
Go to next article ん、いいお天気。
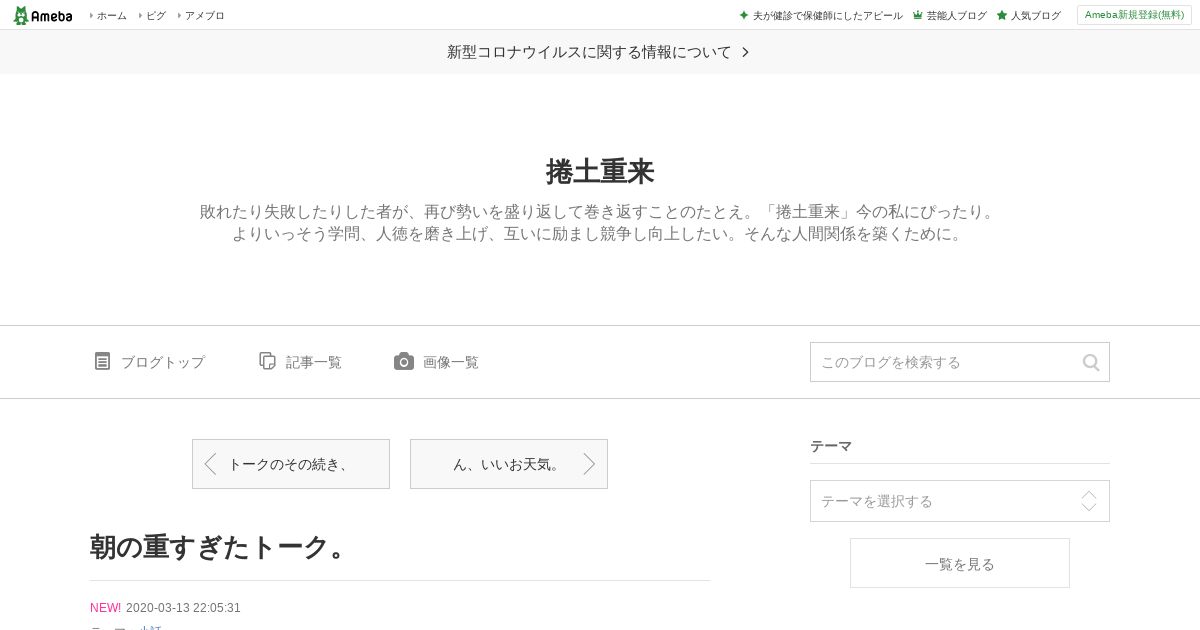pyautogui.click(x=509, y=464)
